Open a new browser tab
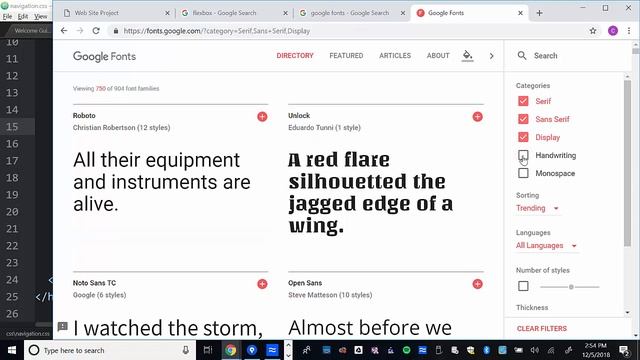Image resolution: width=640 pixels, height=360 pixels. pos(539,13)
